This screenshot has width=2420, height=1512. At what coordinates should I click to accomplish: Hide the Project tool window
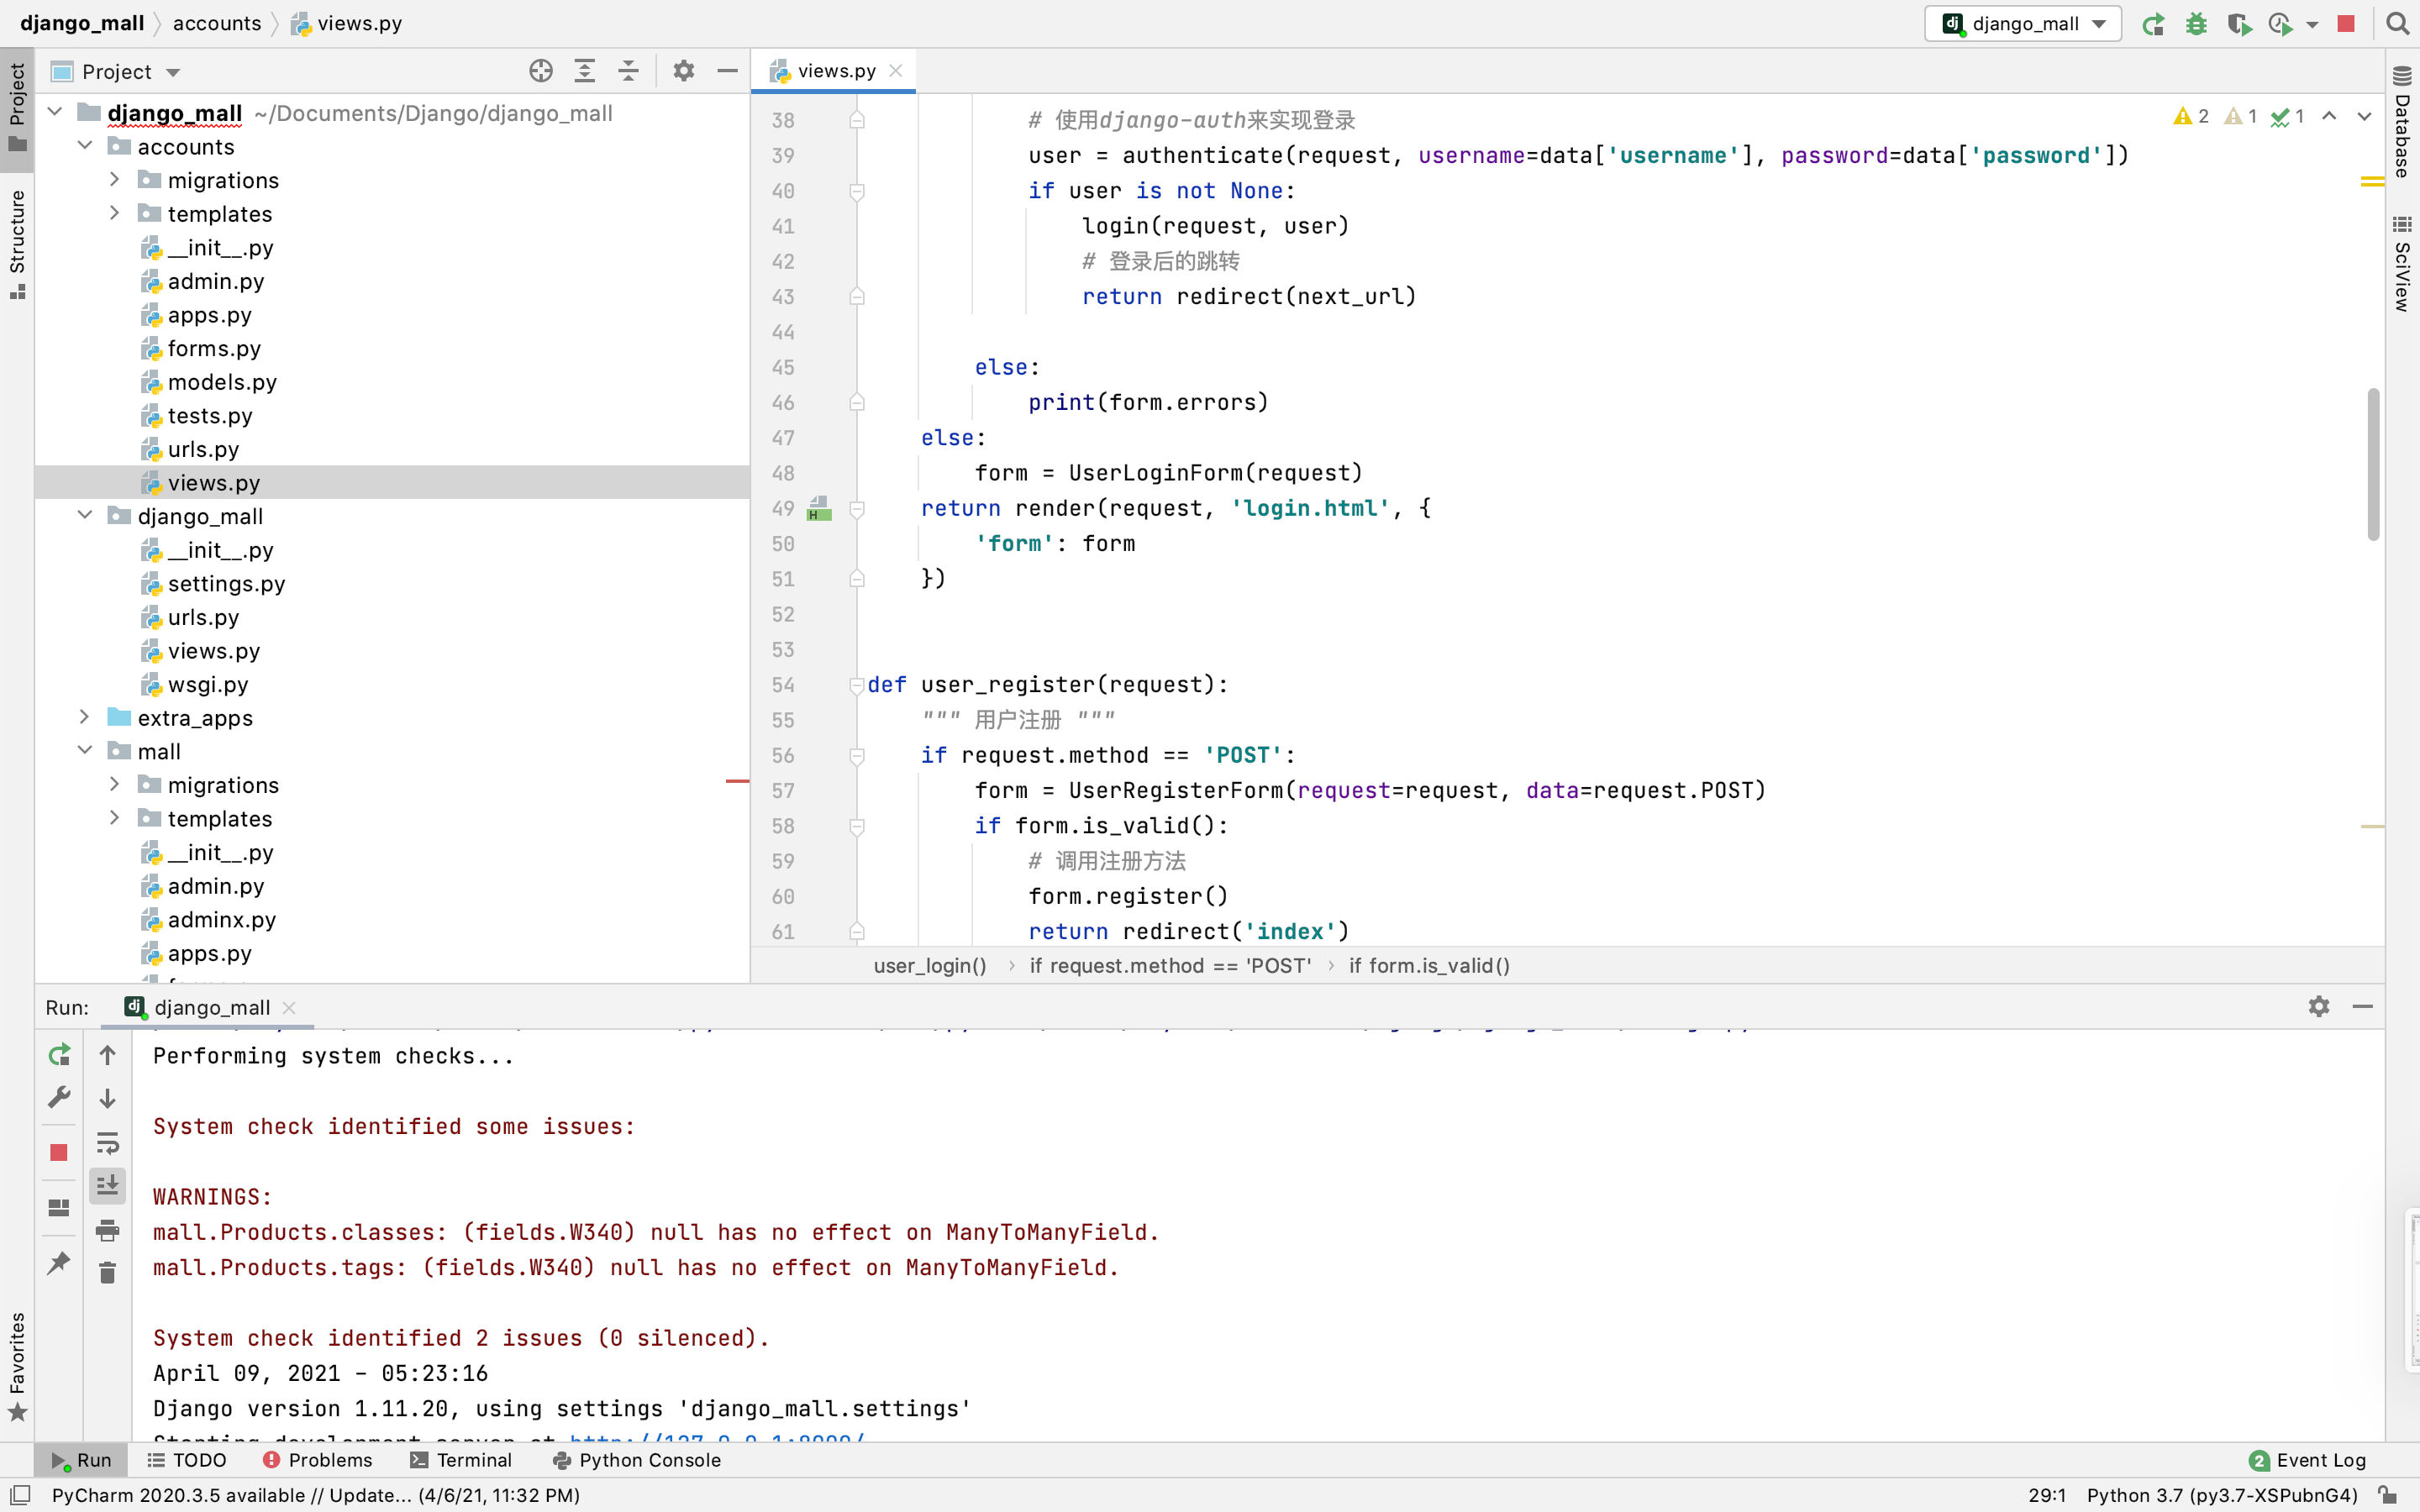click(x=728, y=71)
